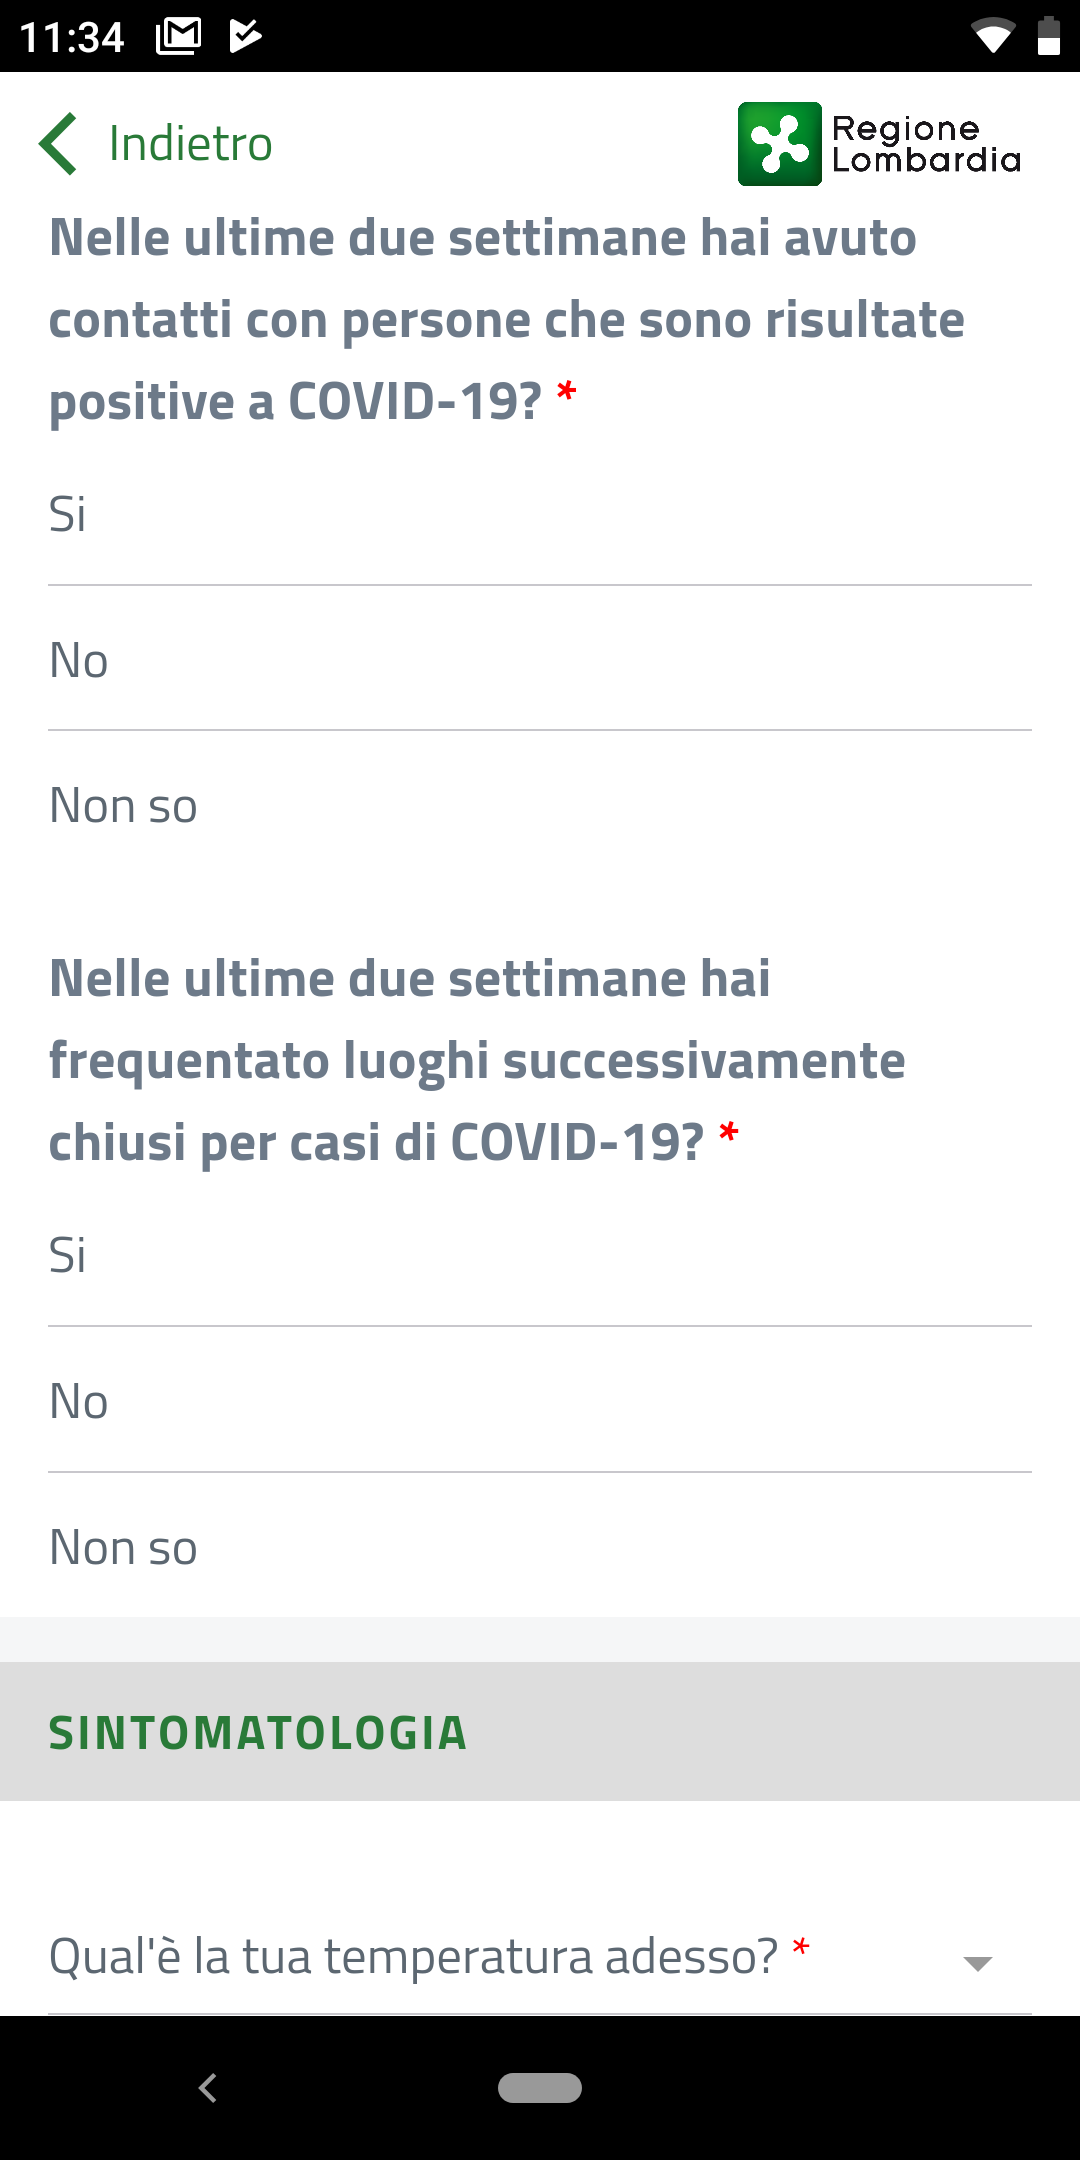Tap the home pill navigation button
The image size is (1080, 2160).
[540, 2088]
